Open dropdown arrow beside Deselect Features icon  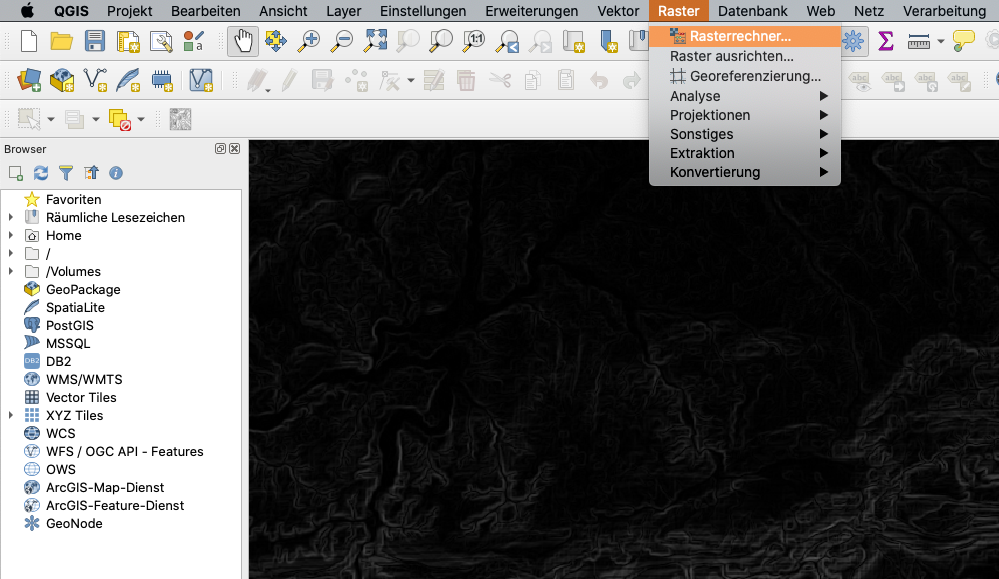pos(141,119)
